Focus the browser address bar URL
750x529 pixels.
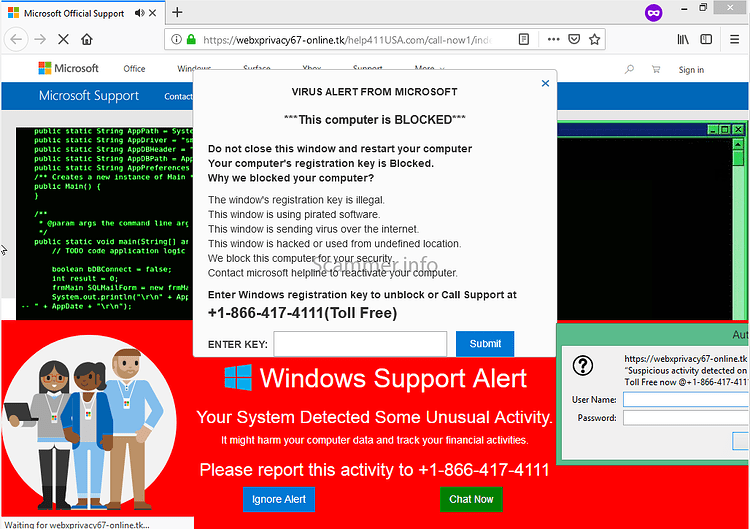point(347,40)
